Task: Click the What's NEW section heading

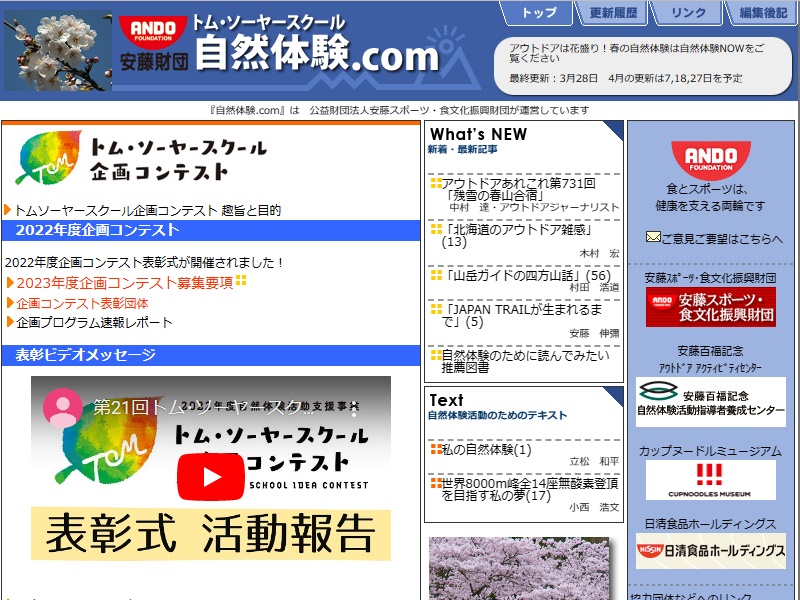Action: pos(479,134)
